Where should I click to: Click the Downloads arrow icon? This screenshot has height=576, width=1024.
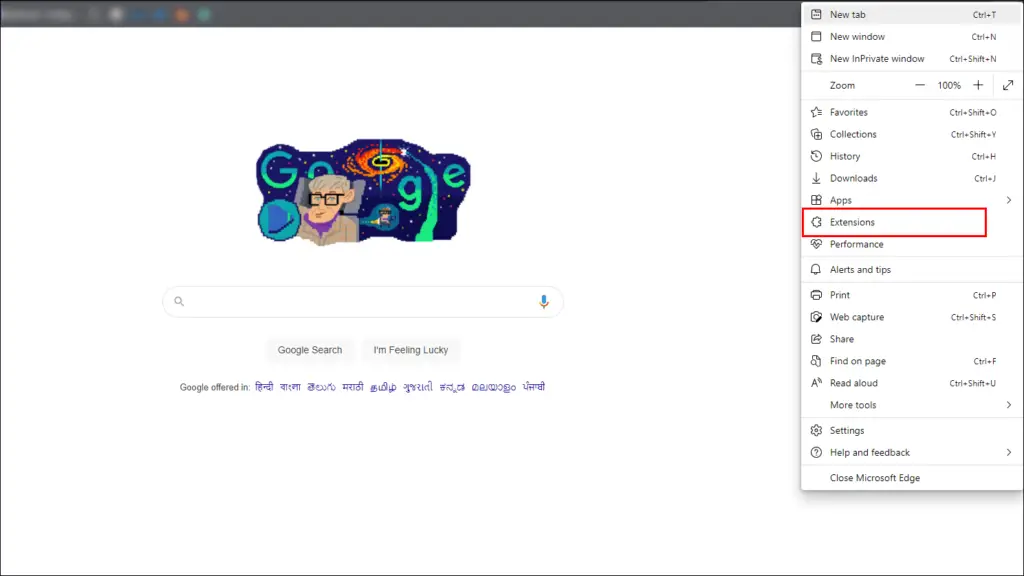point(816,178)
